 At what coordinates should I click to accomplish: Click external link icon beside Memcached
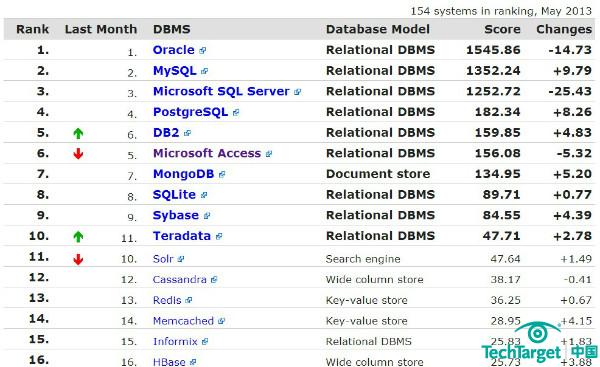point(221,321)
